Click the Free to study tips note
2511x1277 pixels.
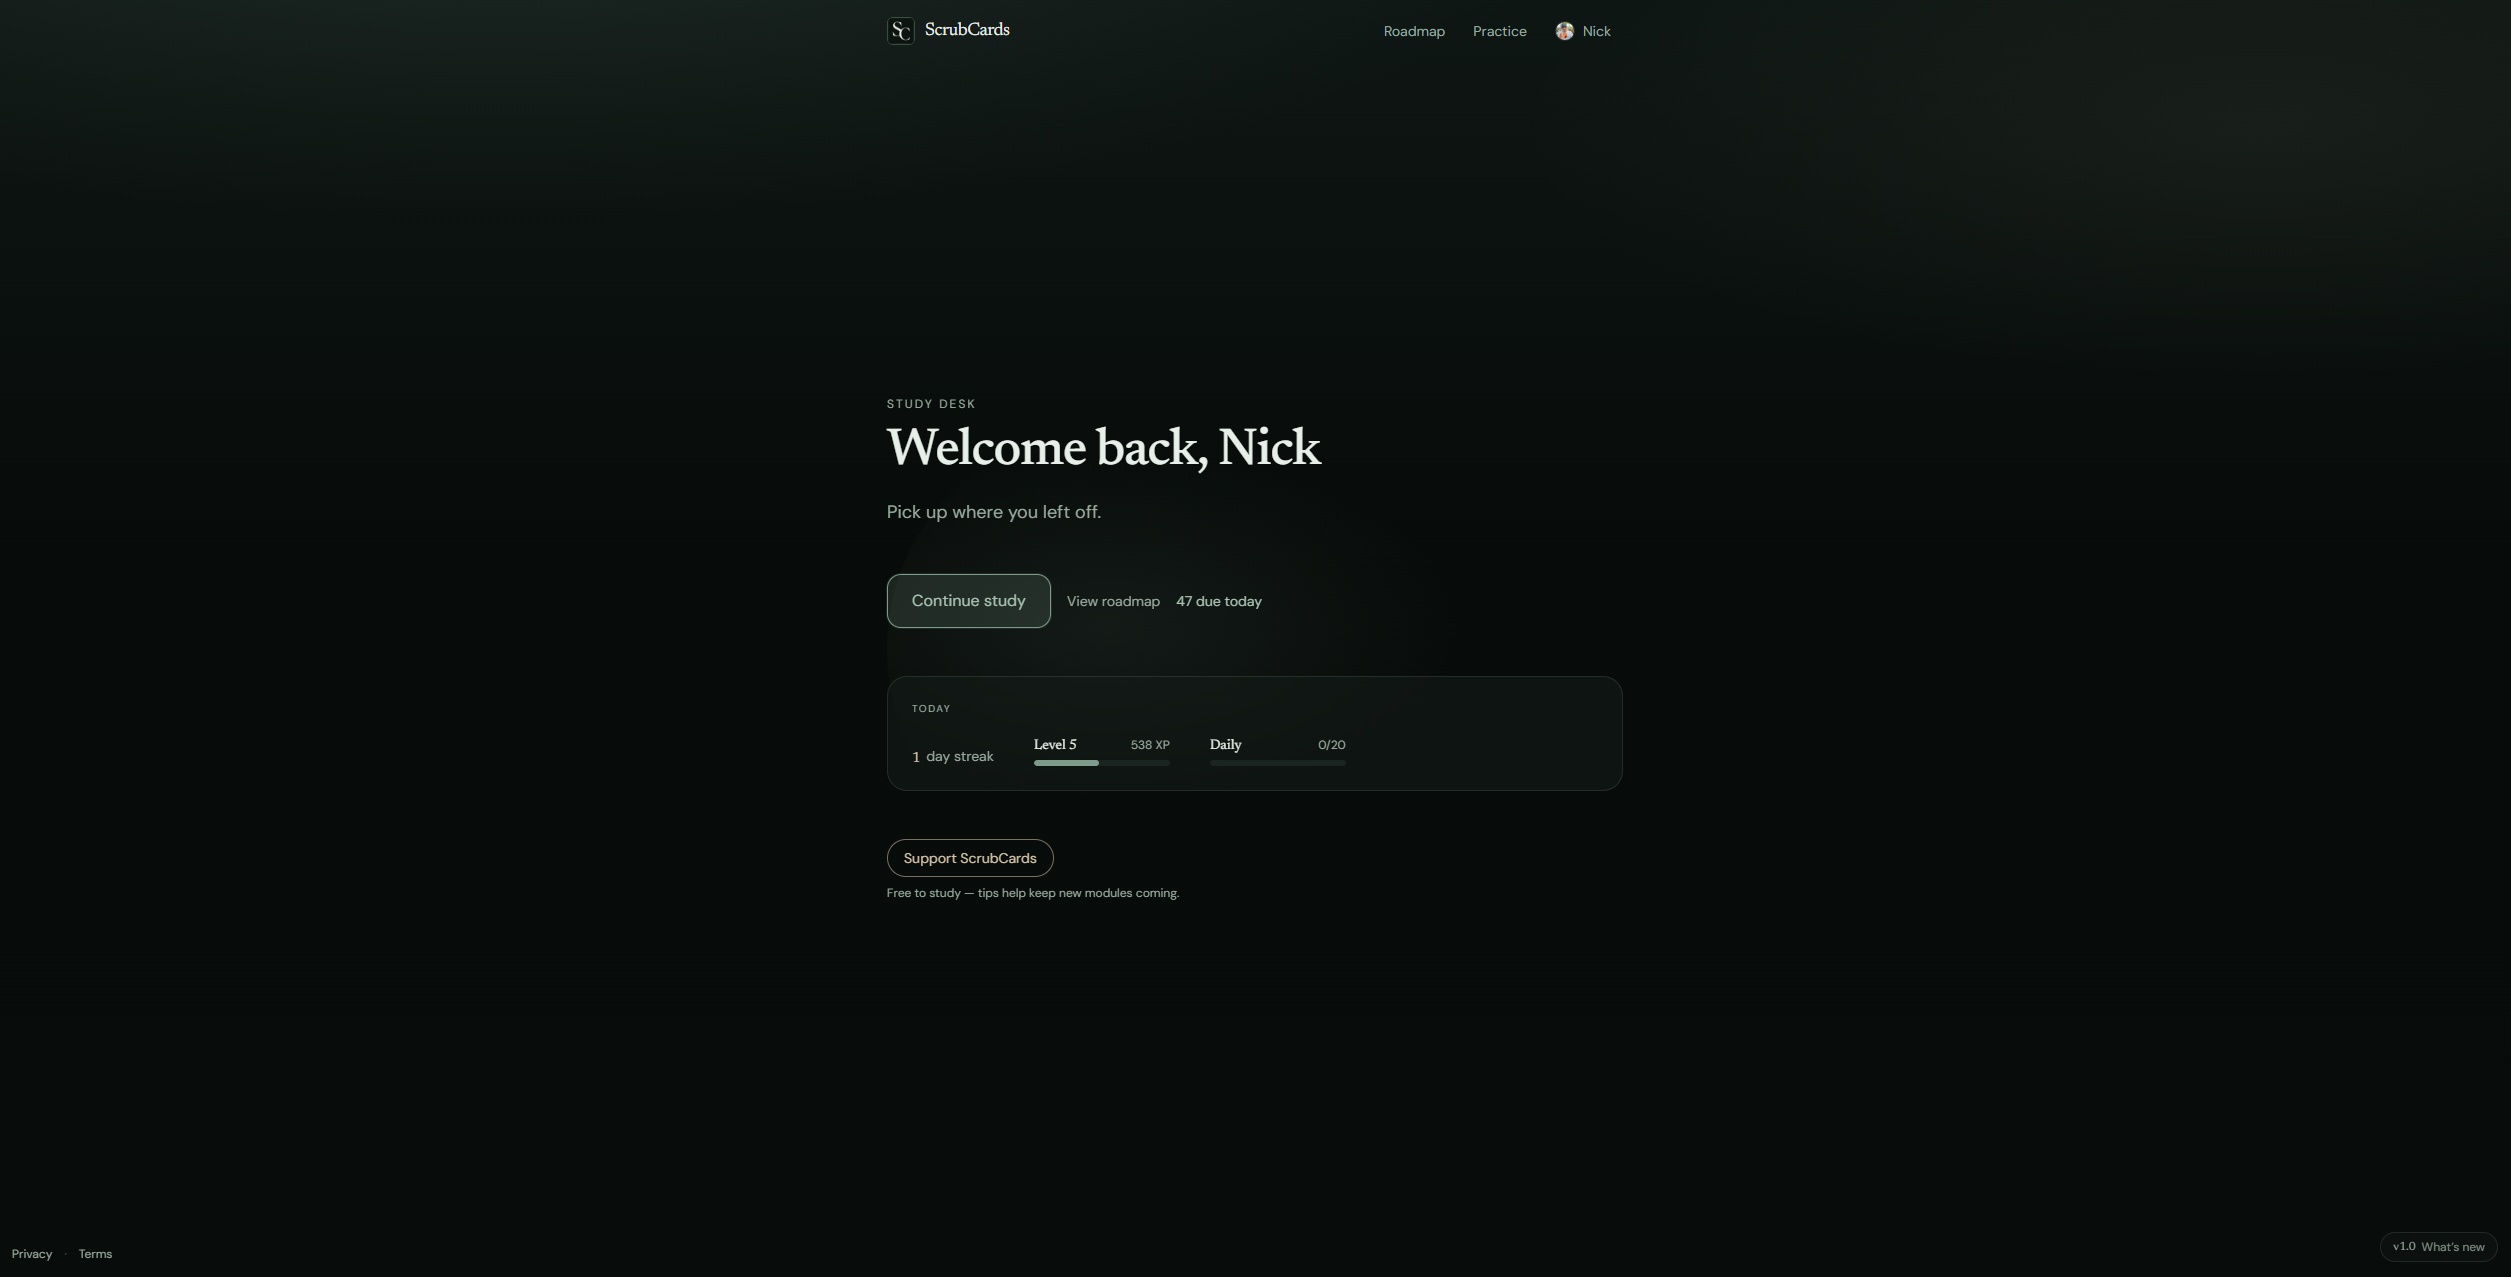[1033, 893]
